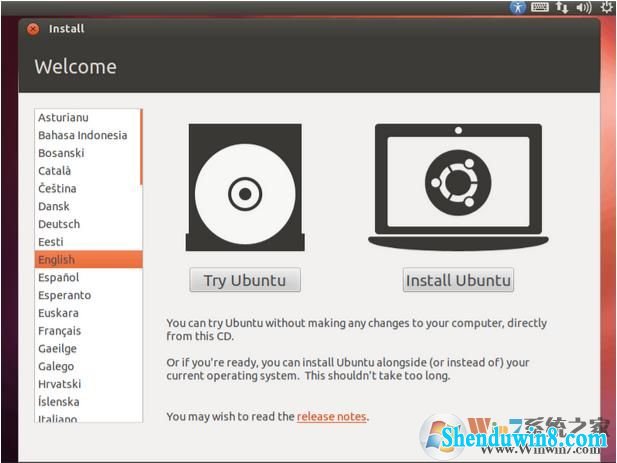Click the laptop with Ubuntu logo illustration
Viewport: 617px width, 463px height.
click(458, 186)
